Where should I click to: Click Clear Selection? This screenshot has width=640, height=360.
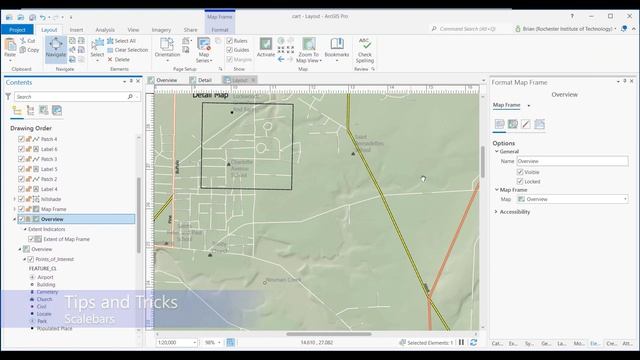pyautogui.click(x=127, y=50)
